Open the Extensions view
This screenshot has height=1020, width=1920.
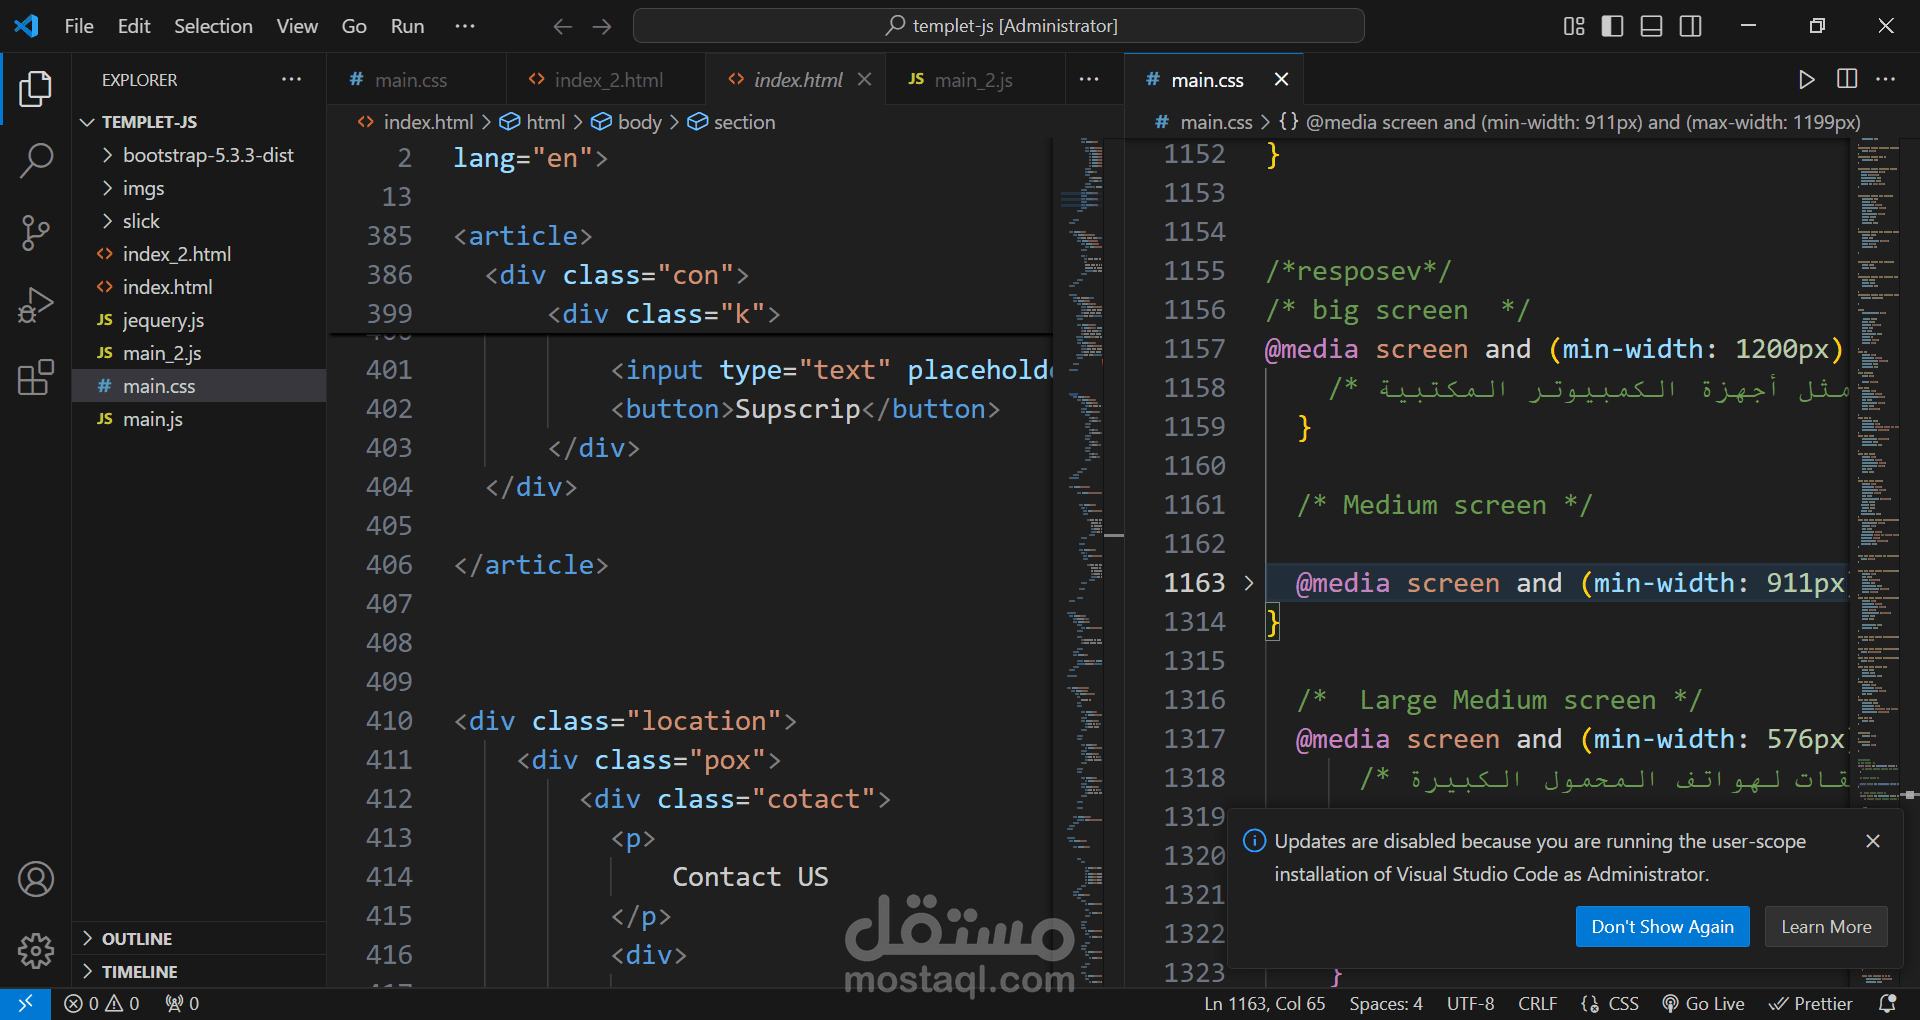click(36, 377)
